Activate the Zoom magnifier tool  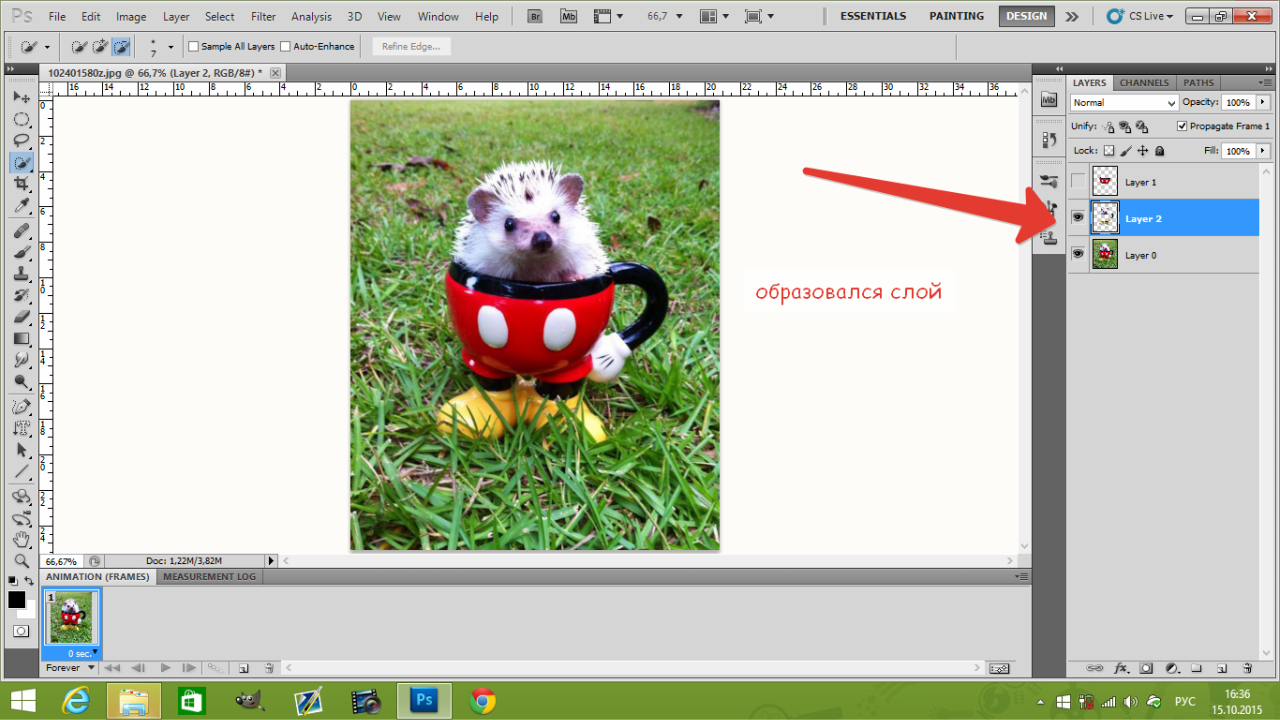21,560
